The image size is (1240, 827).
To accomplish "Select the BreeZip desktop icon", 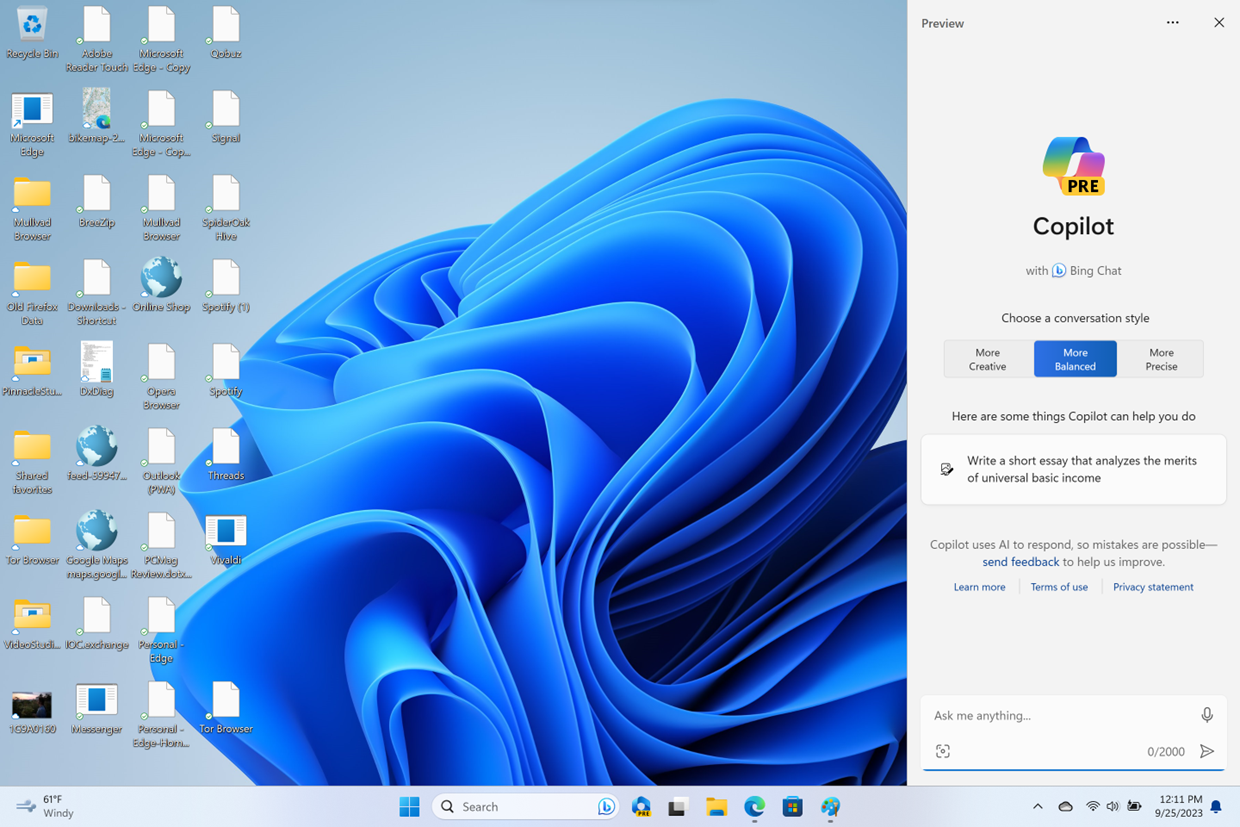I will 97,201.
